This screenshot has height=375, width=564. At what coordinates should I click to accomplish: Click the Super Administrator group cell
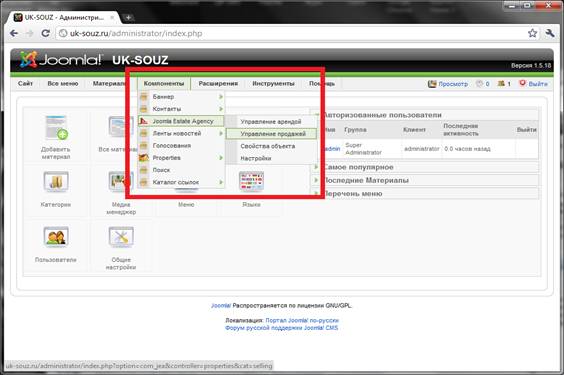click(363, 148)
